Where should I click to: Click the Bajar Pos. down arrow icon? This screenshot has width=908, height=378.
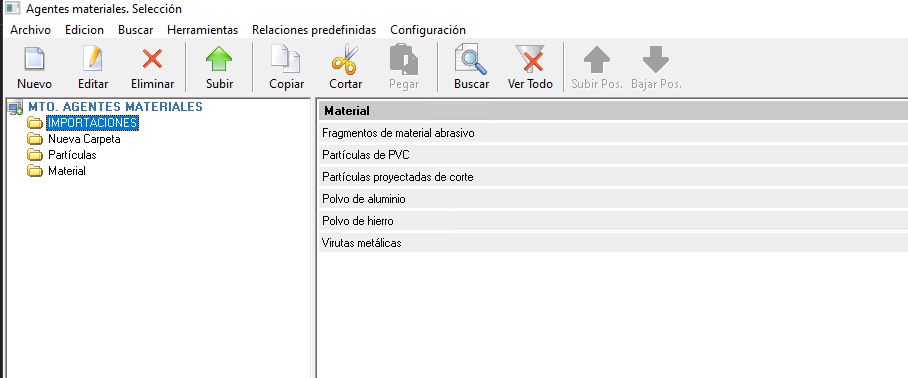pos(656,59)
